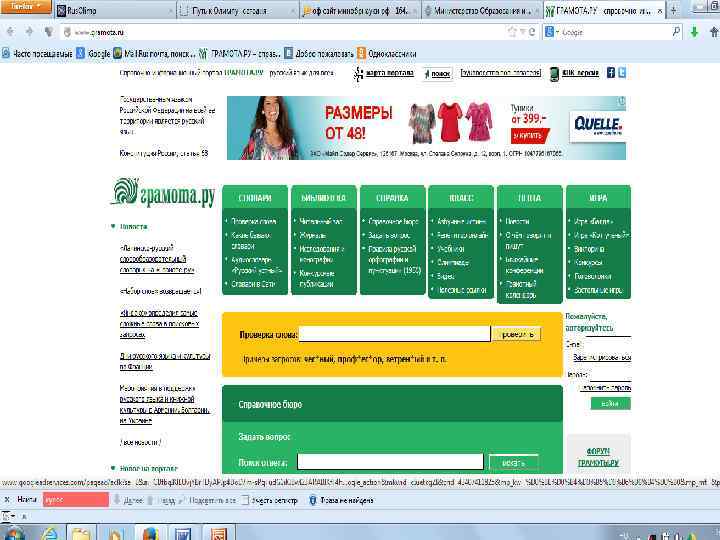Switch to the оф сайт минобр науки tab
720x540 pixels.
tap(360, 11)
